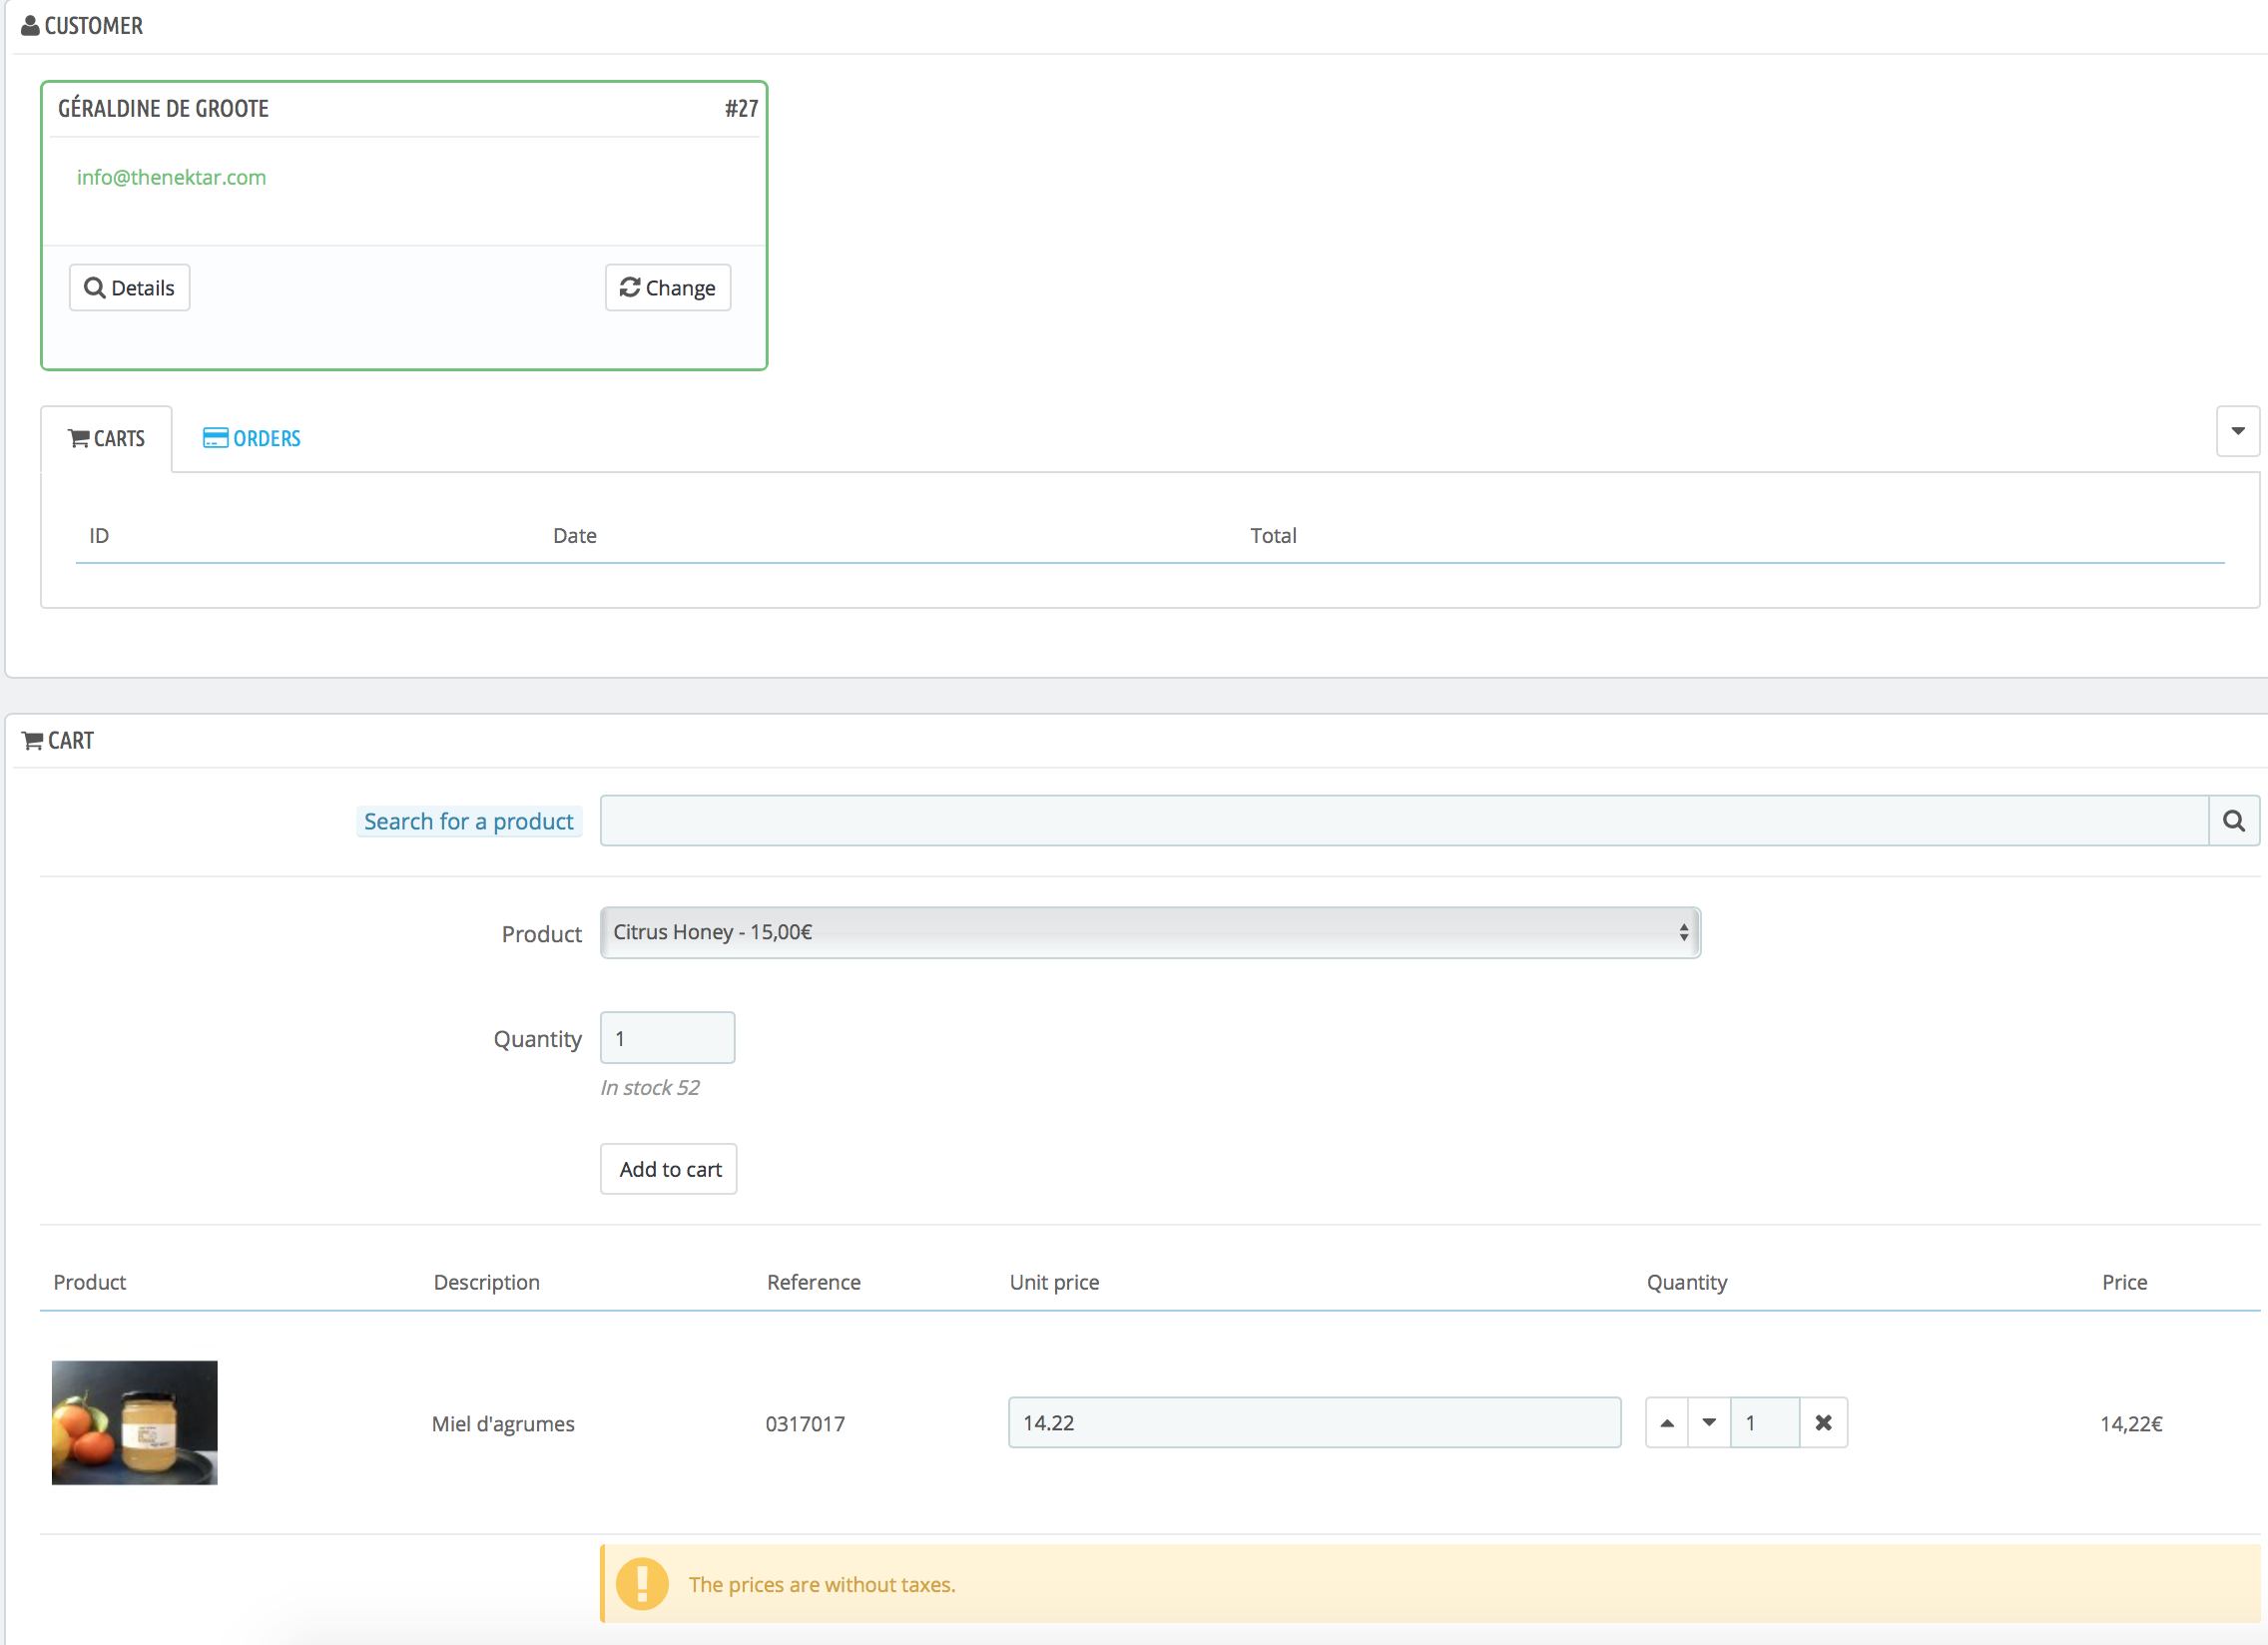Open the info@thenektar.com email link
Image resolution: width=2268 pixels, height=1645 pixels.
(171, 177)
